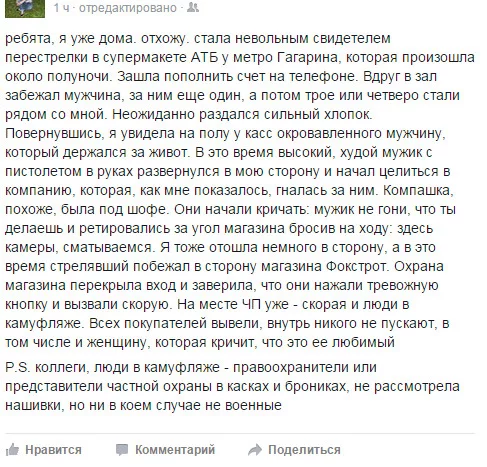Click the thumbs-up Like icon

(13, 450)
